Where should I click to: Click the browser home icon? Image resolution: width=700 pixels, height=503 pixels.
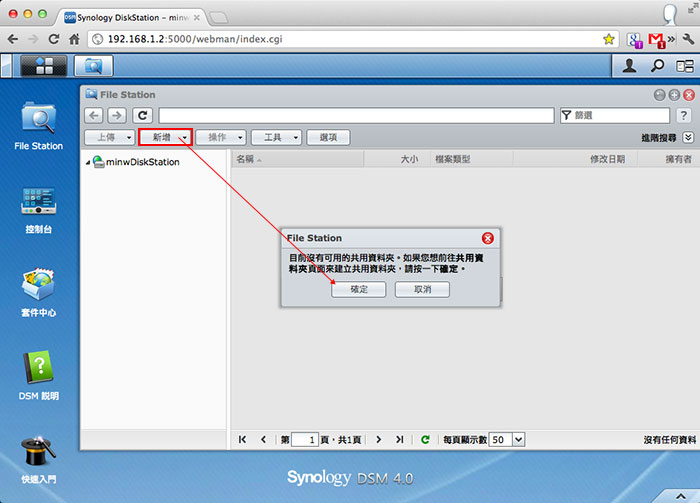[x=74, y=39]
